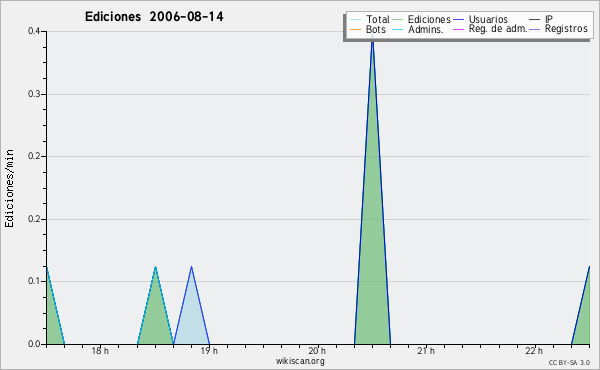Click the '22 h' x-axis tick label
The height and width of the screenshot is (370, 600).
(x=534, y=350)
